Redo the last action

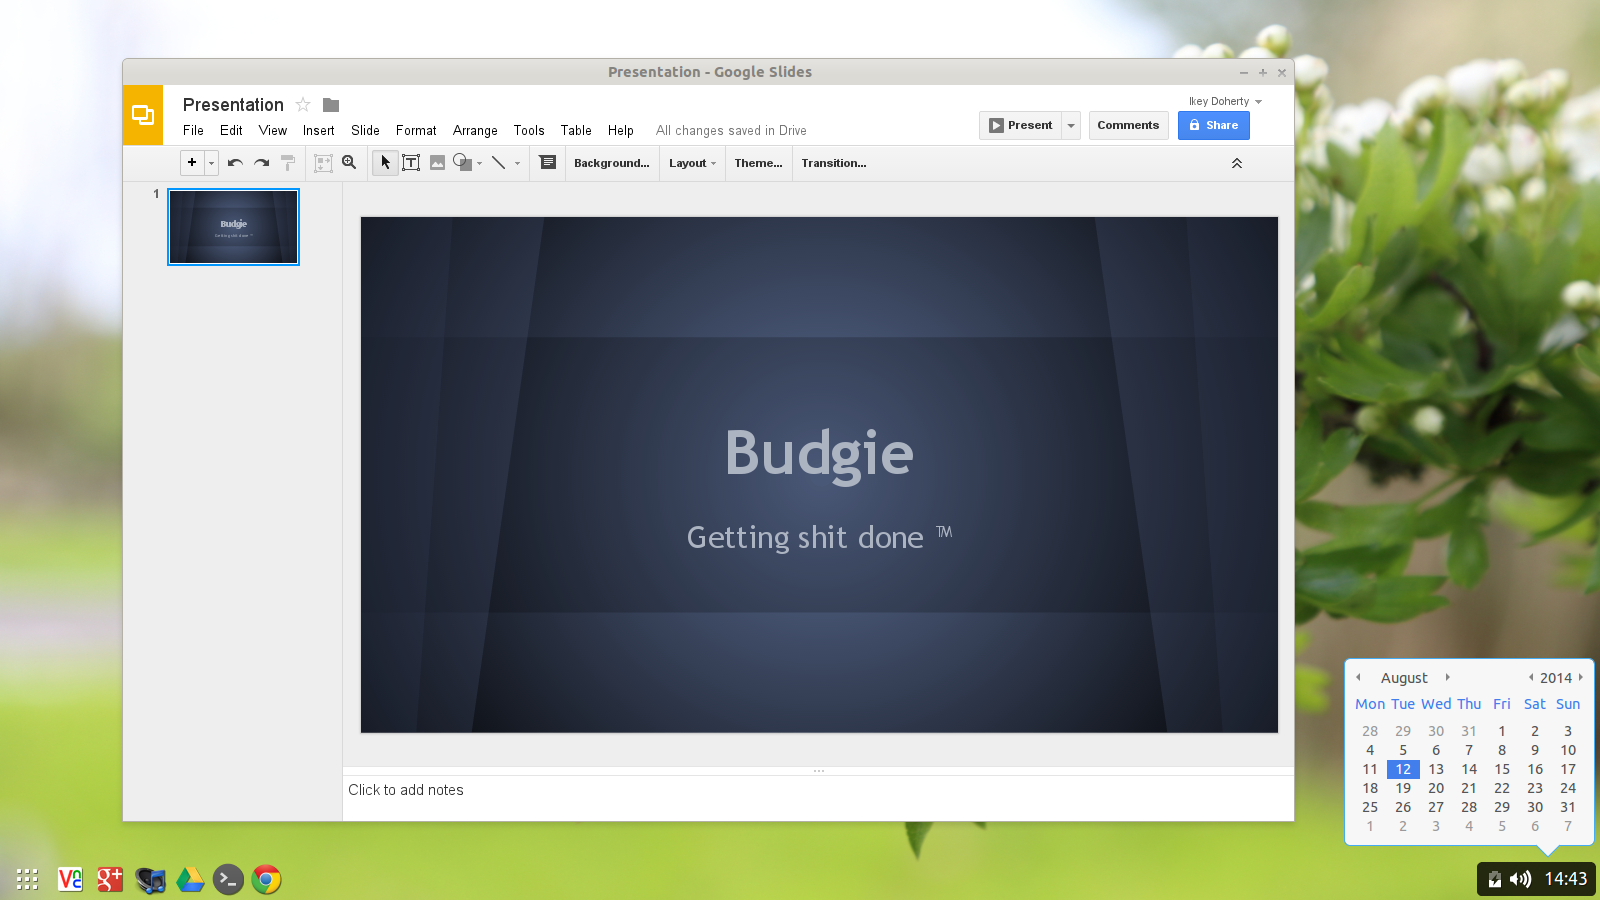coord(261,163)
